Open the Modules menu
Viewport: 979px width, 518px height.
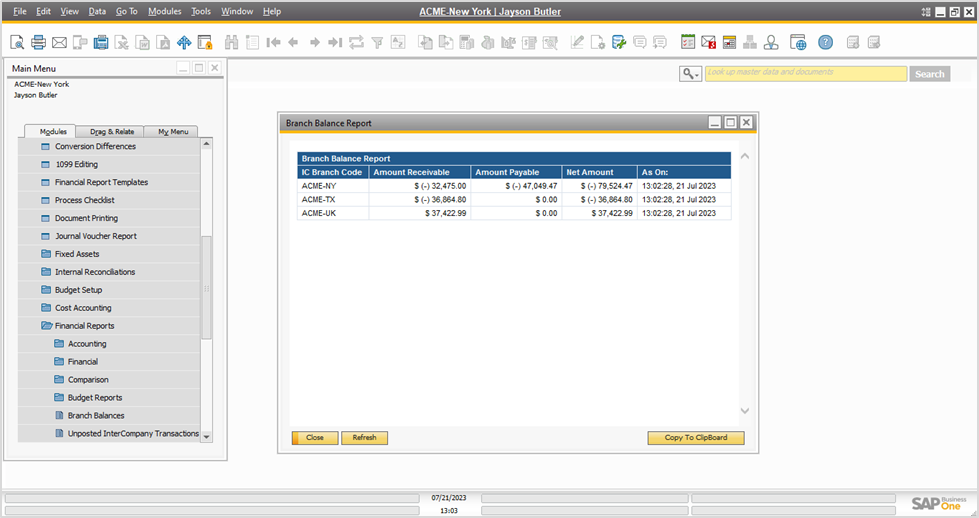click(x=164, y=11)
